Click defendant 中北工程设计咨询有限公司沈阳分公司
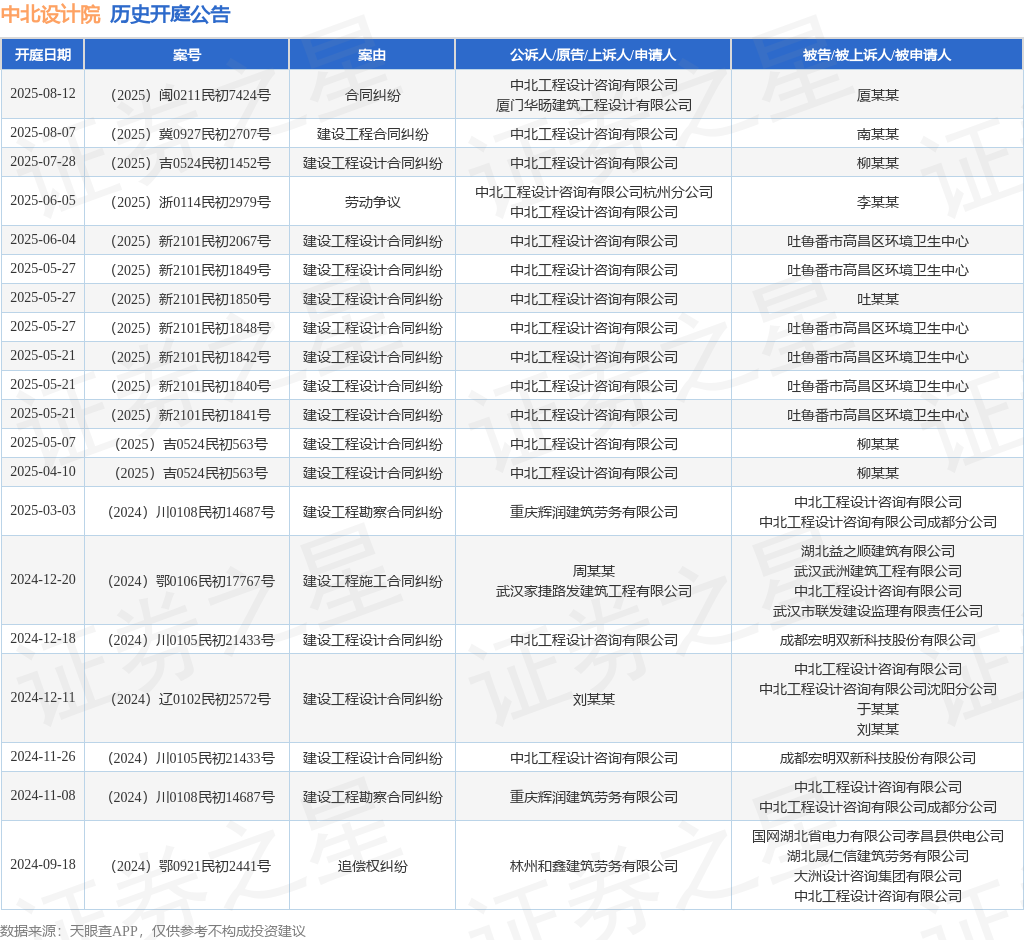The width and height of the screenshot is (1024, 940). click(x=877, y=689)
